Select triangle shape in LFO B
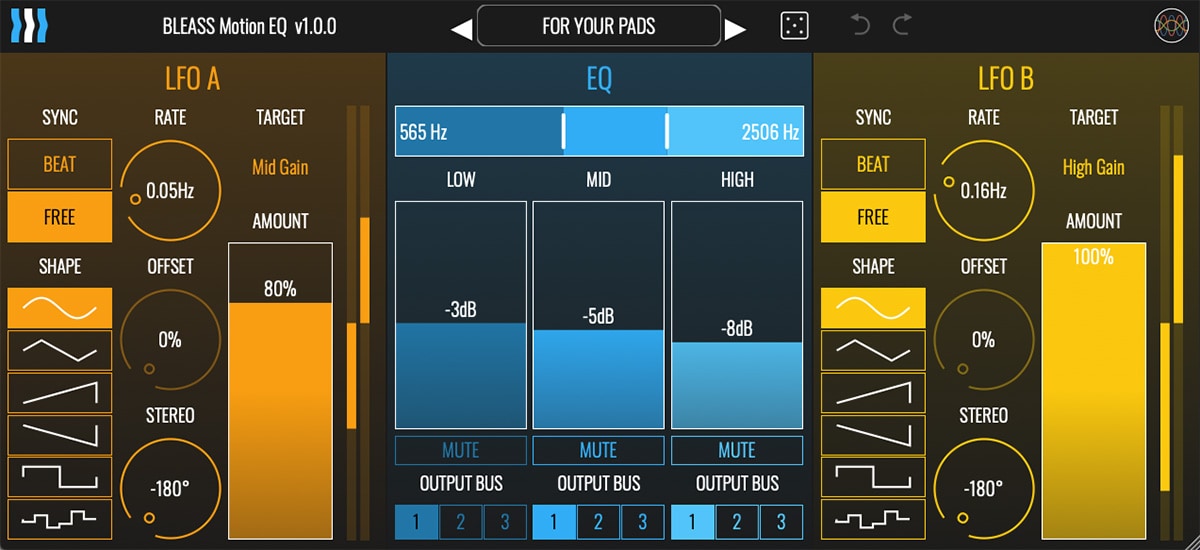Screen dimensions: 1200x550 click(x=873, y=350)
